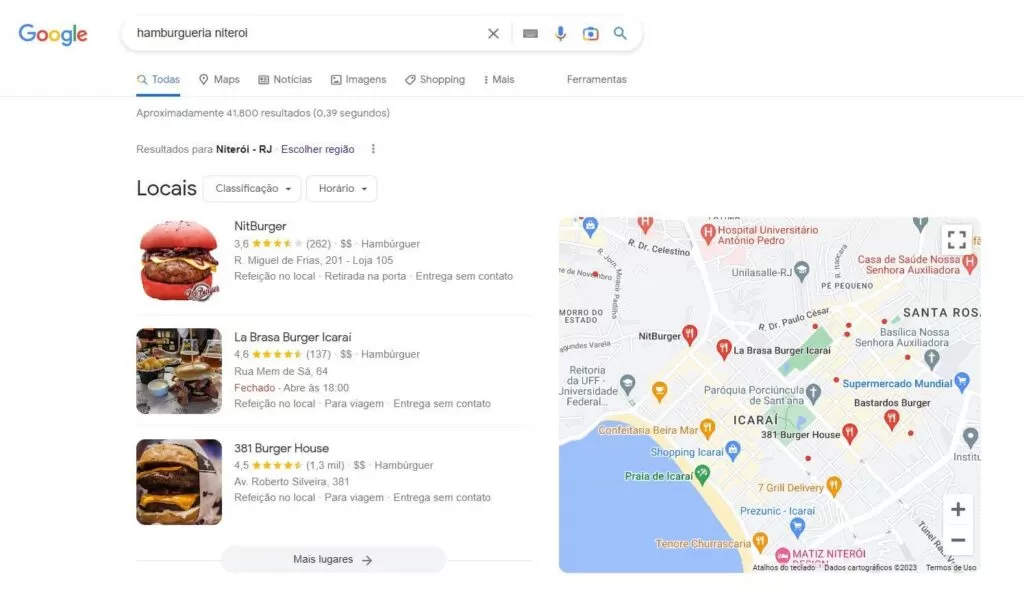Open the NitBurger listing title

tap(260, 226)
